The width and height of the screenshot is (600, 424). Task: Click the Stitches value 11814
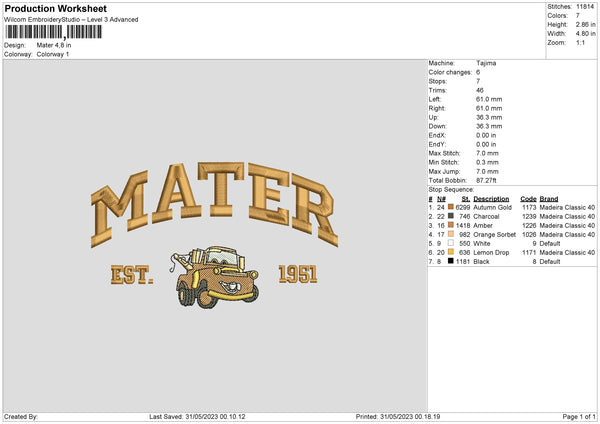(x=585, y=7)
